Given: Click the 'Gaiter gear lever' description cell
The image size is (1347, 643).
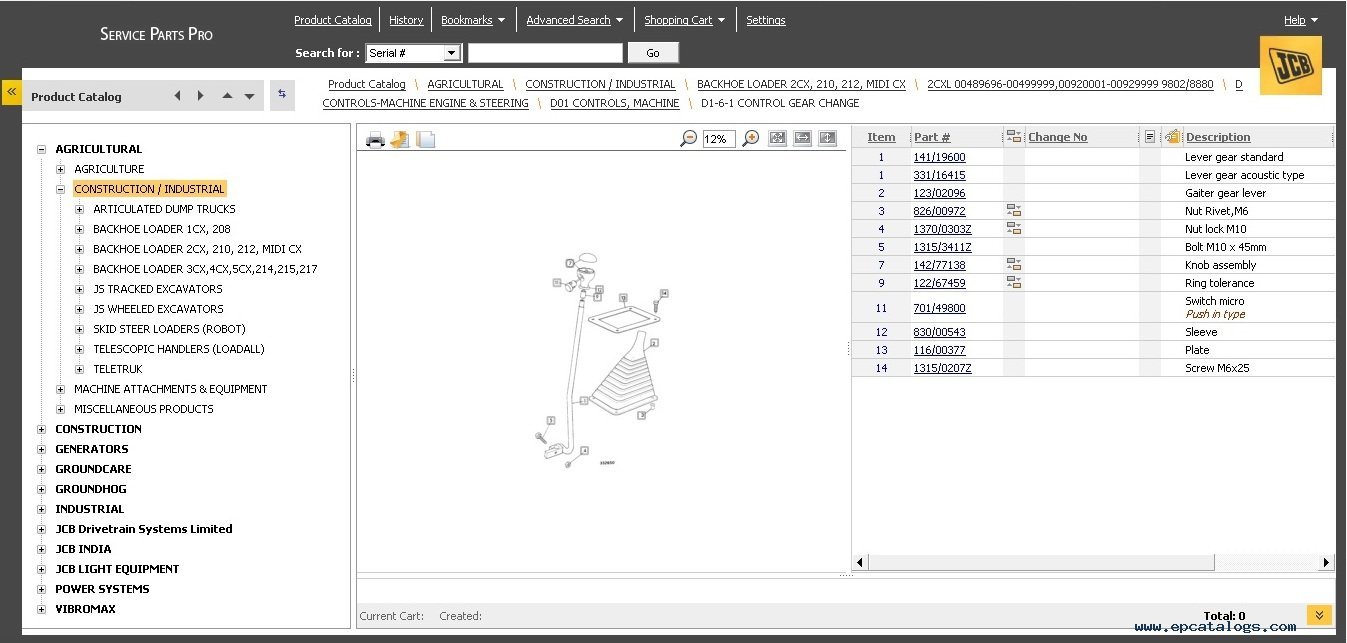Looking at the screenshot, I should [x=1225, y=193].
